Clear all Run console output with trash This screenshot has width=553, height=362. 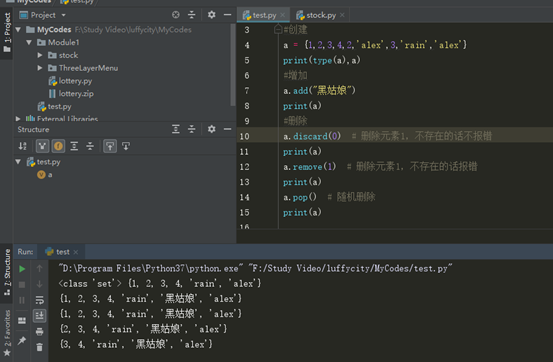[x=40, y=347]
